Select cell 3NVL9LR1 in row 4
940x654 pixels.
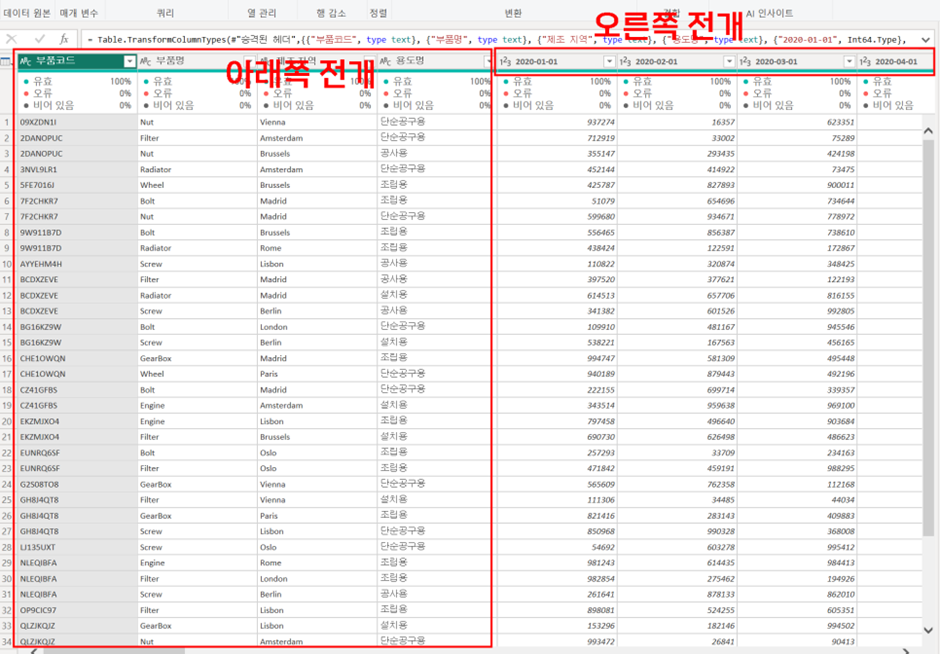click(77, 170)
